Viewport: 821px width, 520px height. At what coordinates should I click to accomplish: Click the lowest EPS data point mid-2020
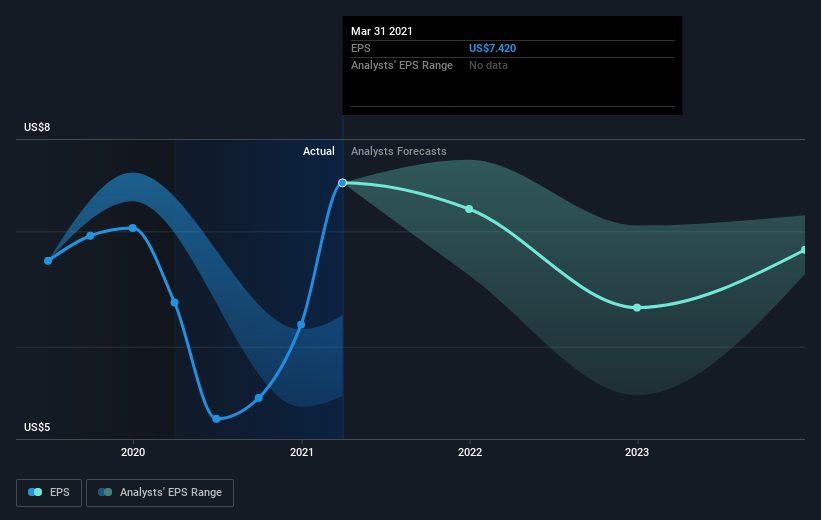(x=216, y=419)
